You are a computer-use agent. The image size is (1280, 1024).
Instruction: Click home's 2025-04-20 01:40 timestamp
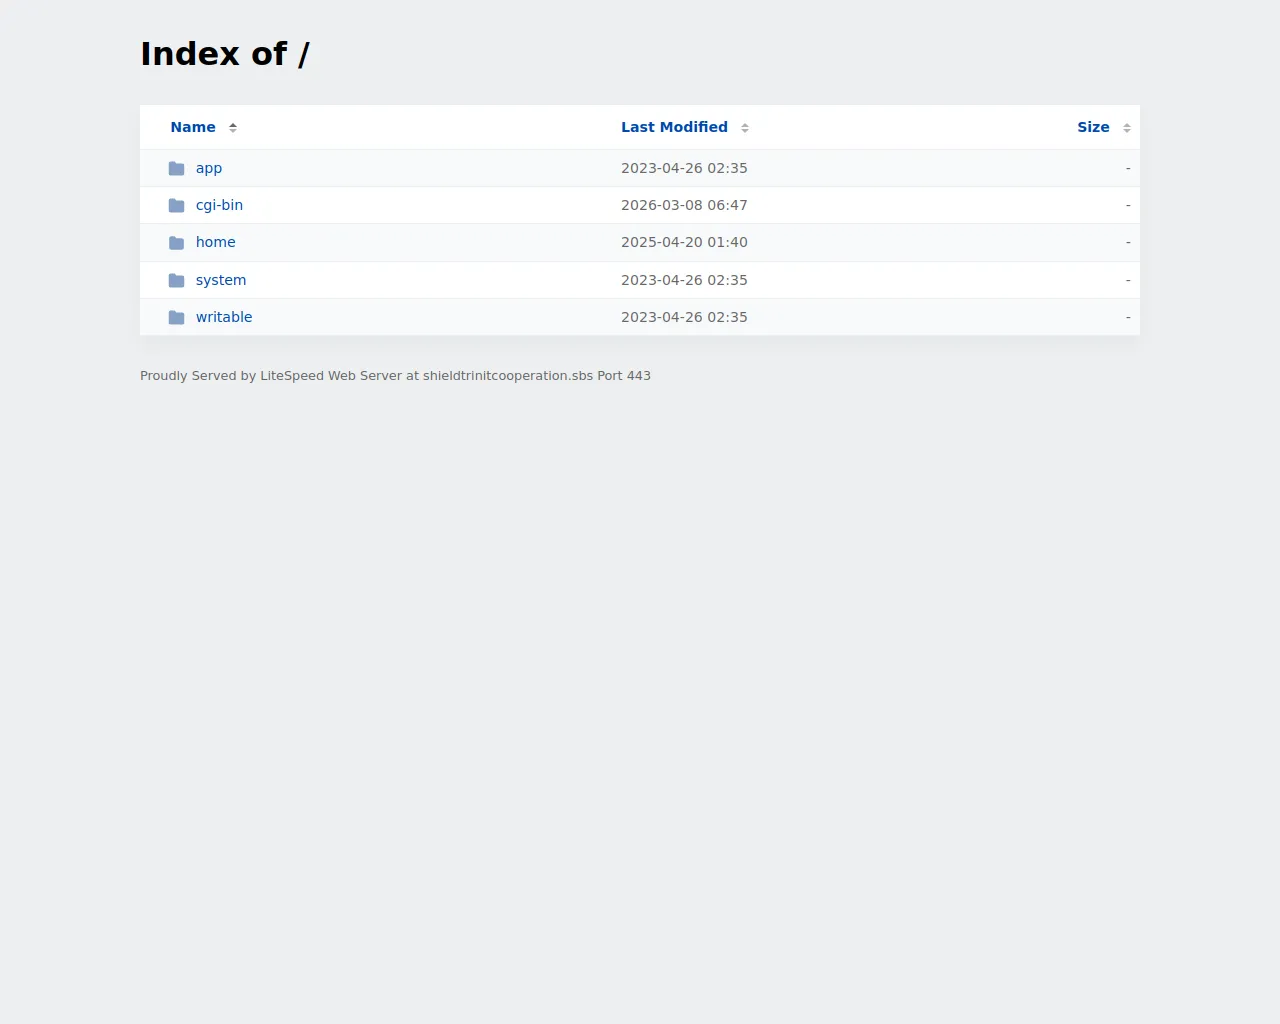[x=684, y=242]
